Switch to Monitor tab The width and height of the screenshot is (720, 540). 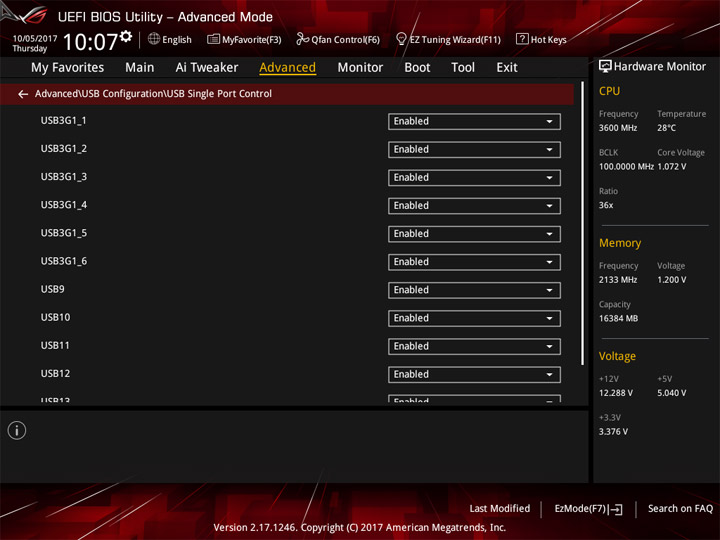click(360, 68)
